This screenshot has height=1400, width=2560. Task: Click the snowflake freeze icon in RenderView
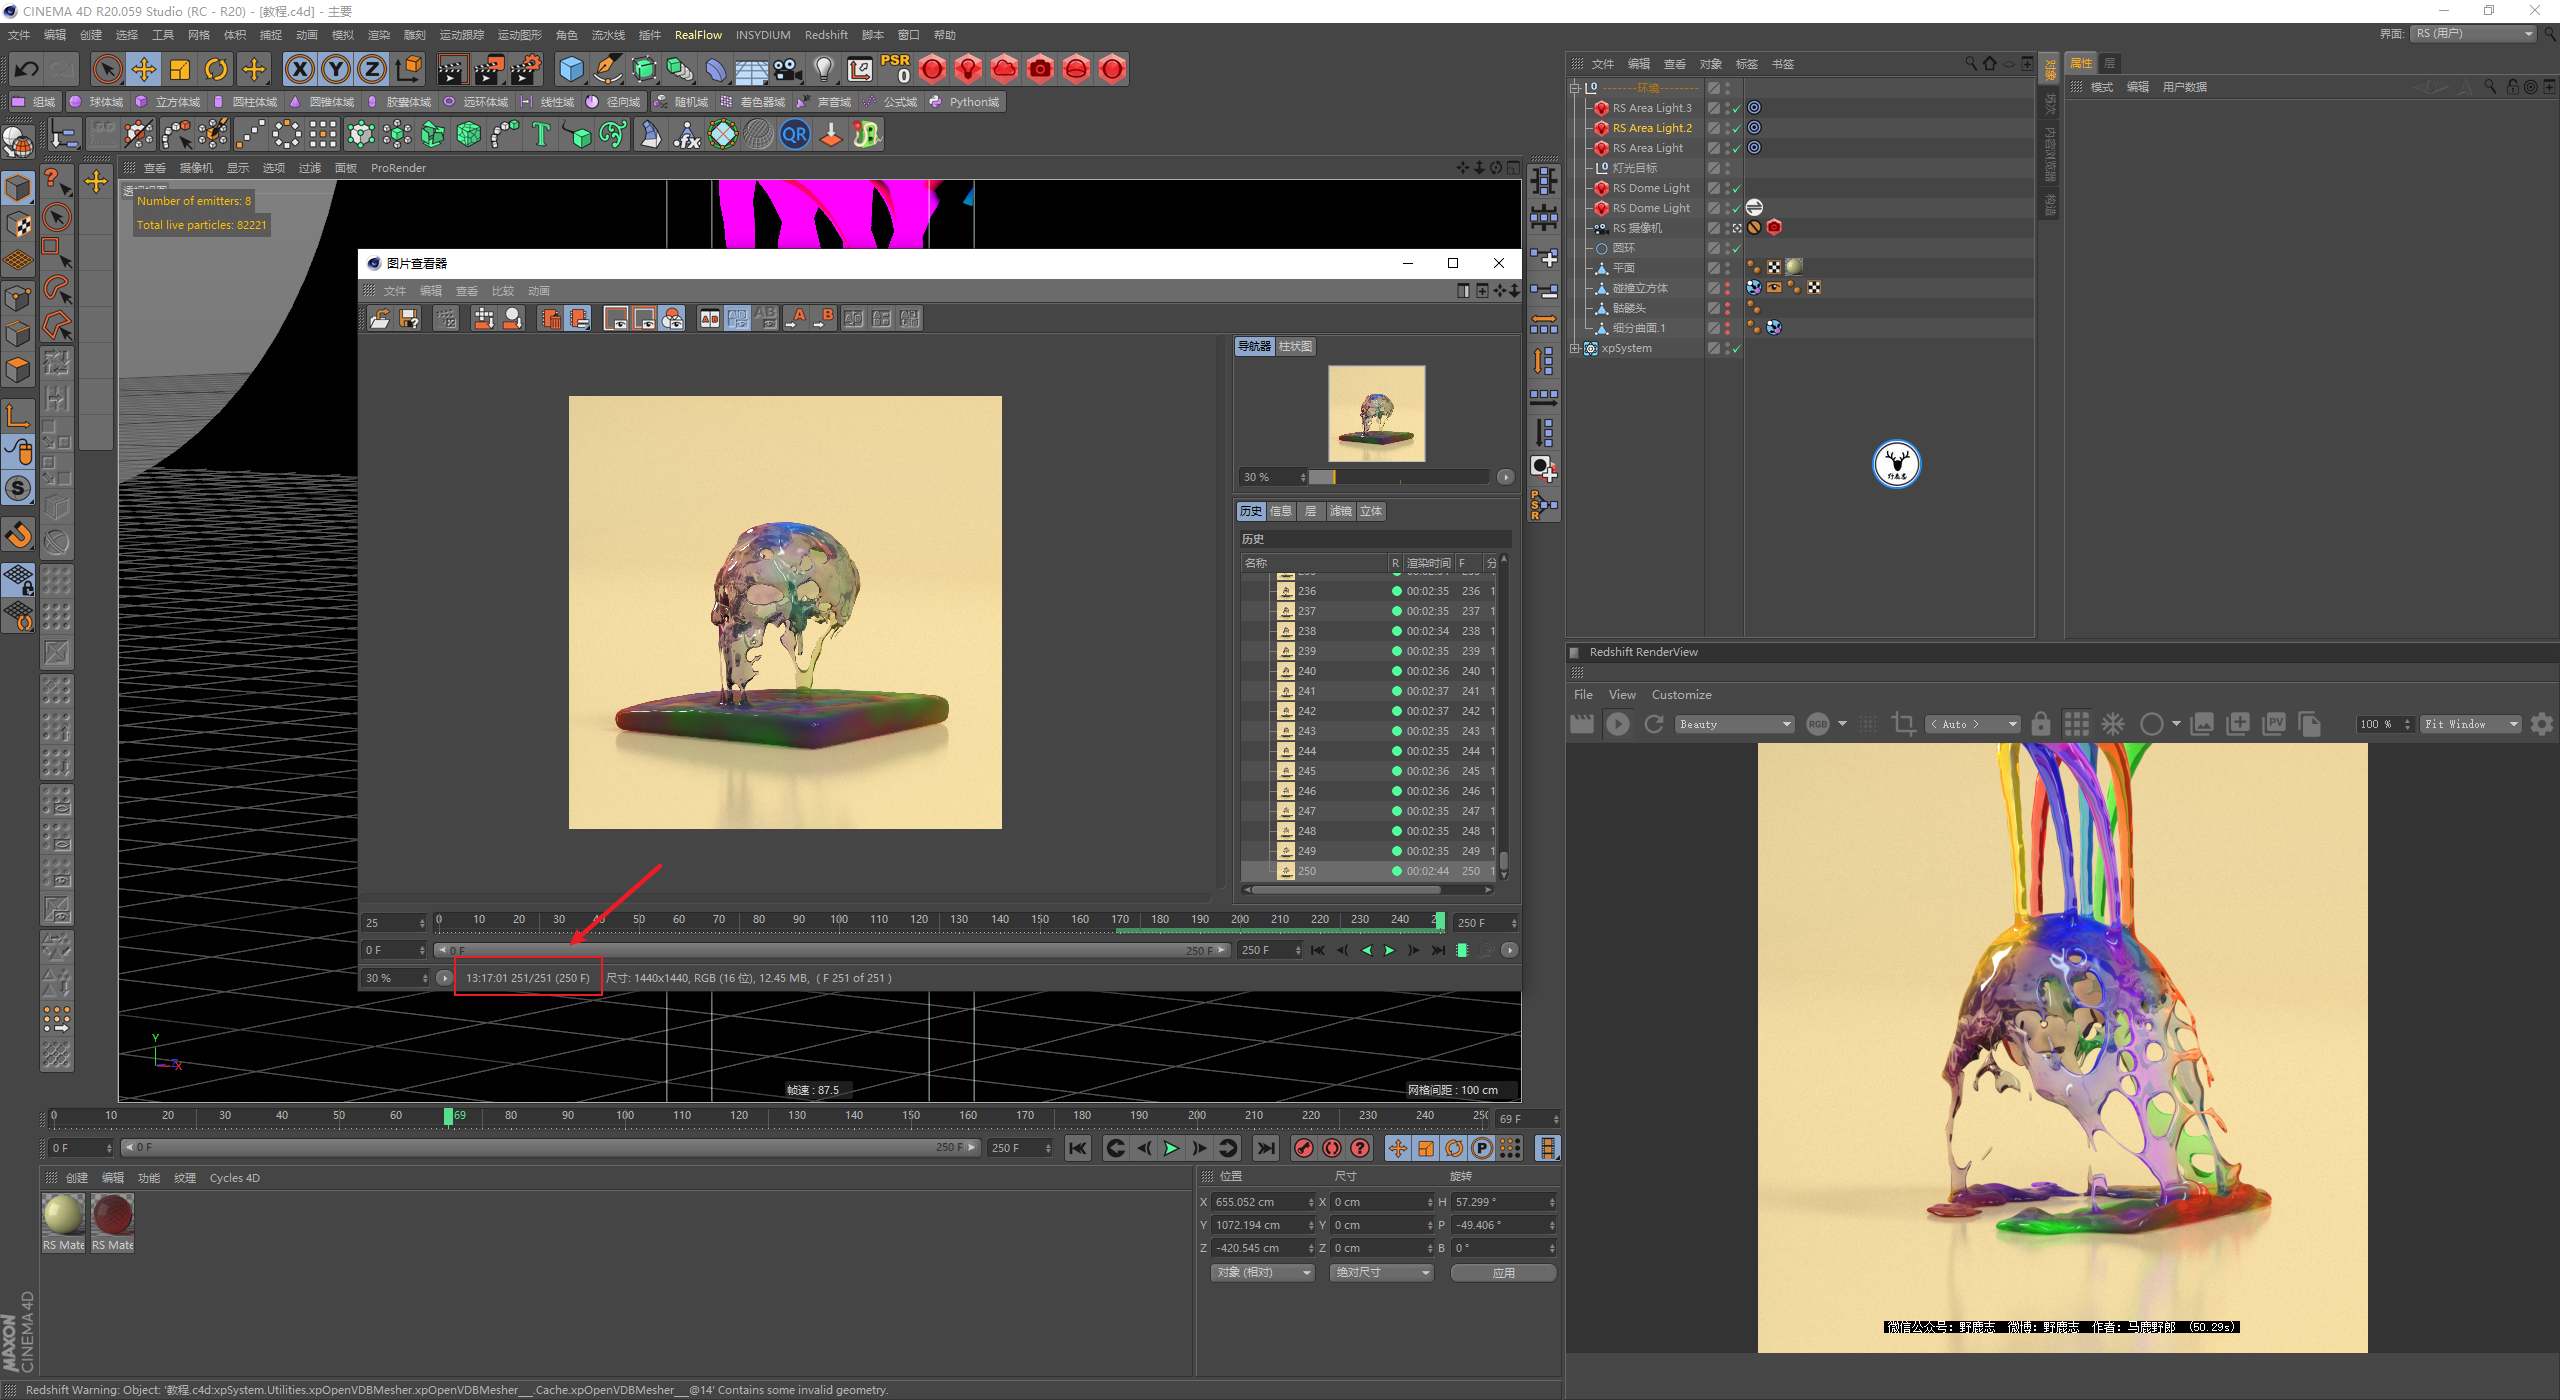[x=2113, y=724]
